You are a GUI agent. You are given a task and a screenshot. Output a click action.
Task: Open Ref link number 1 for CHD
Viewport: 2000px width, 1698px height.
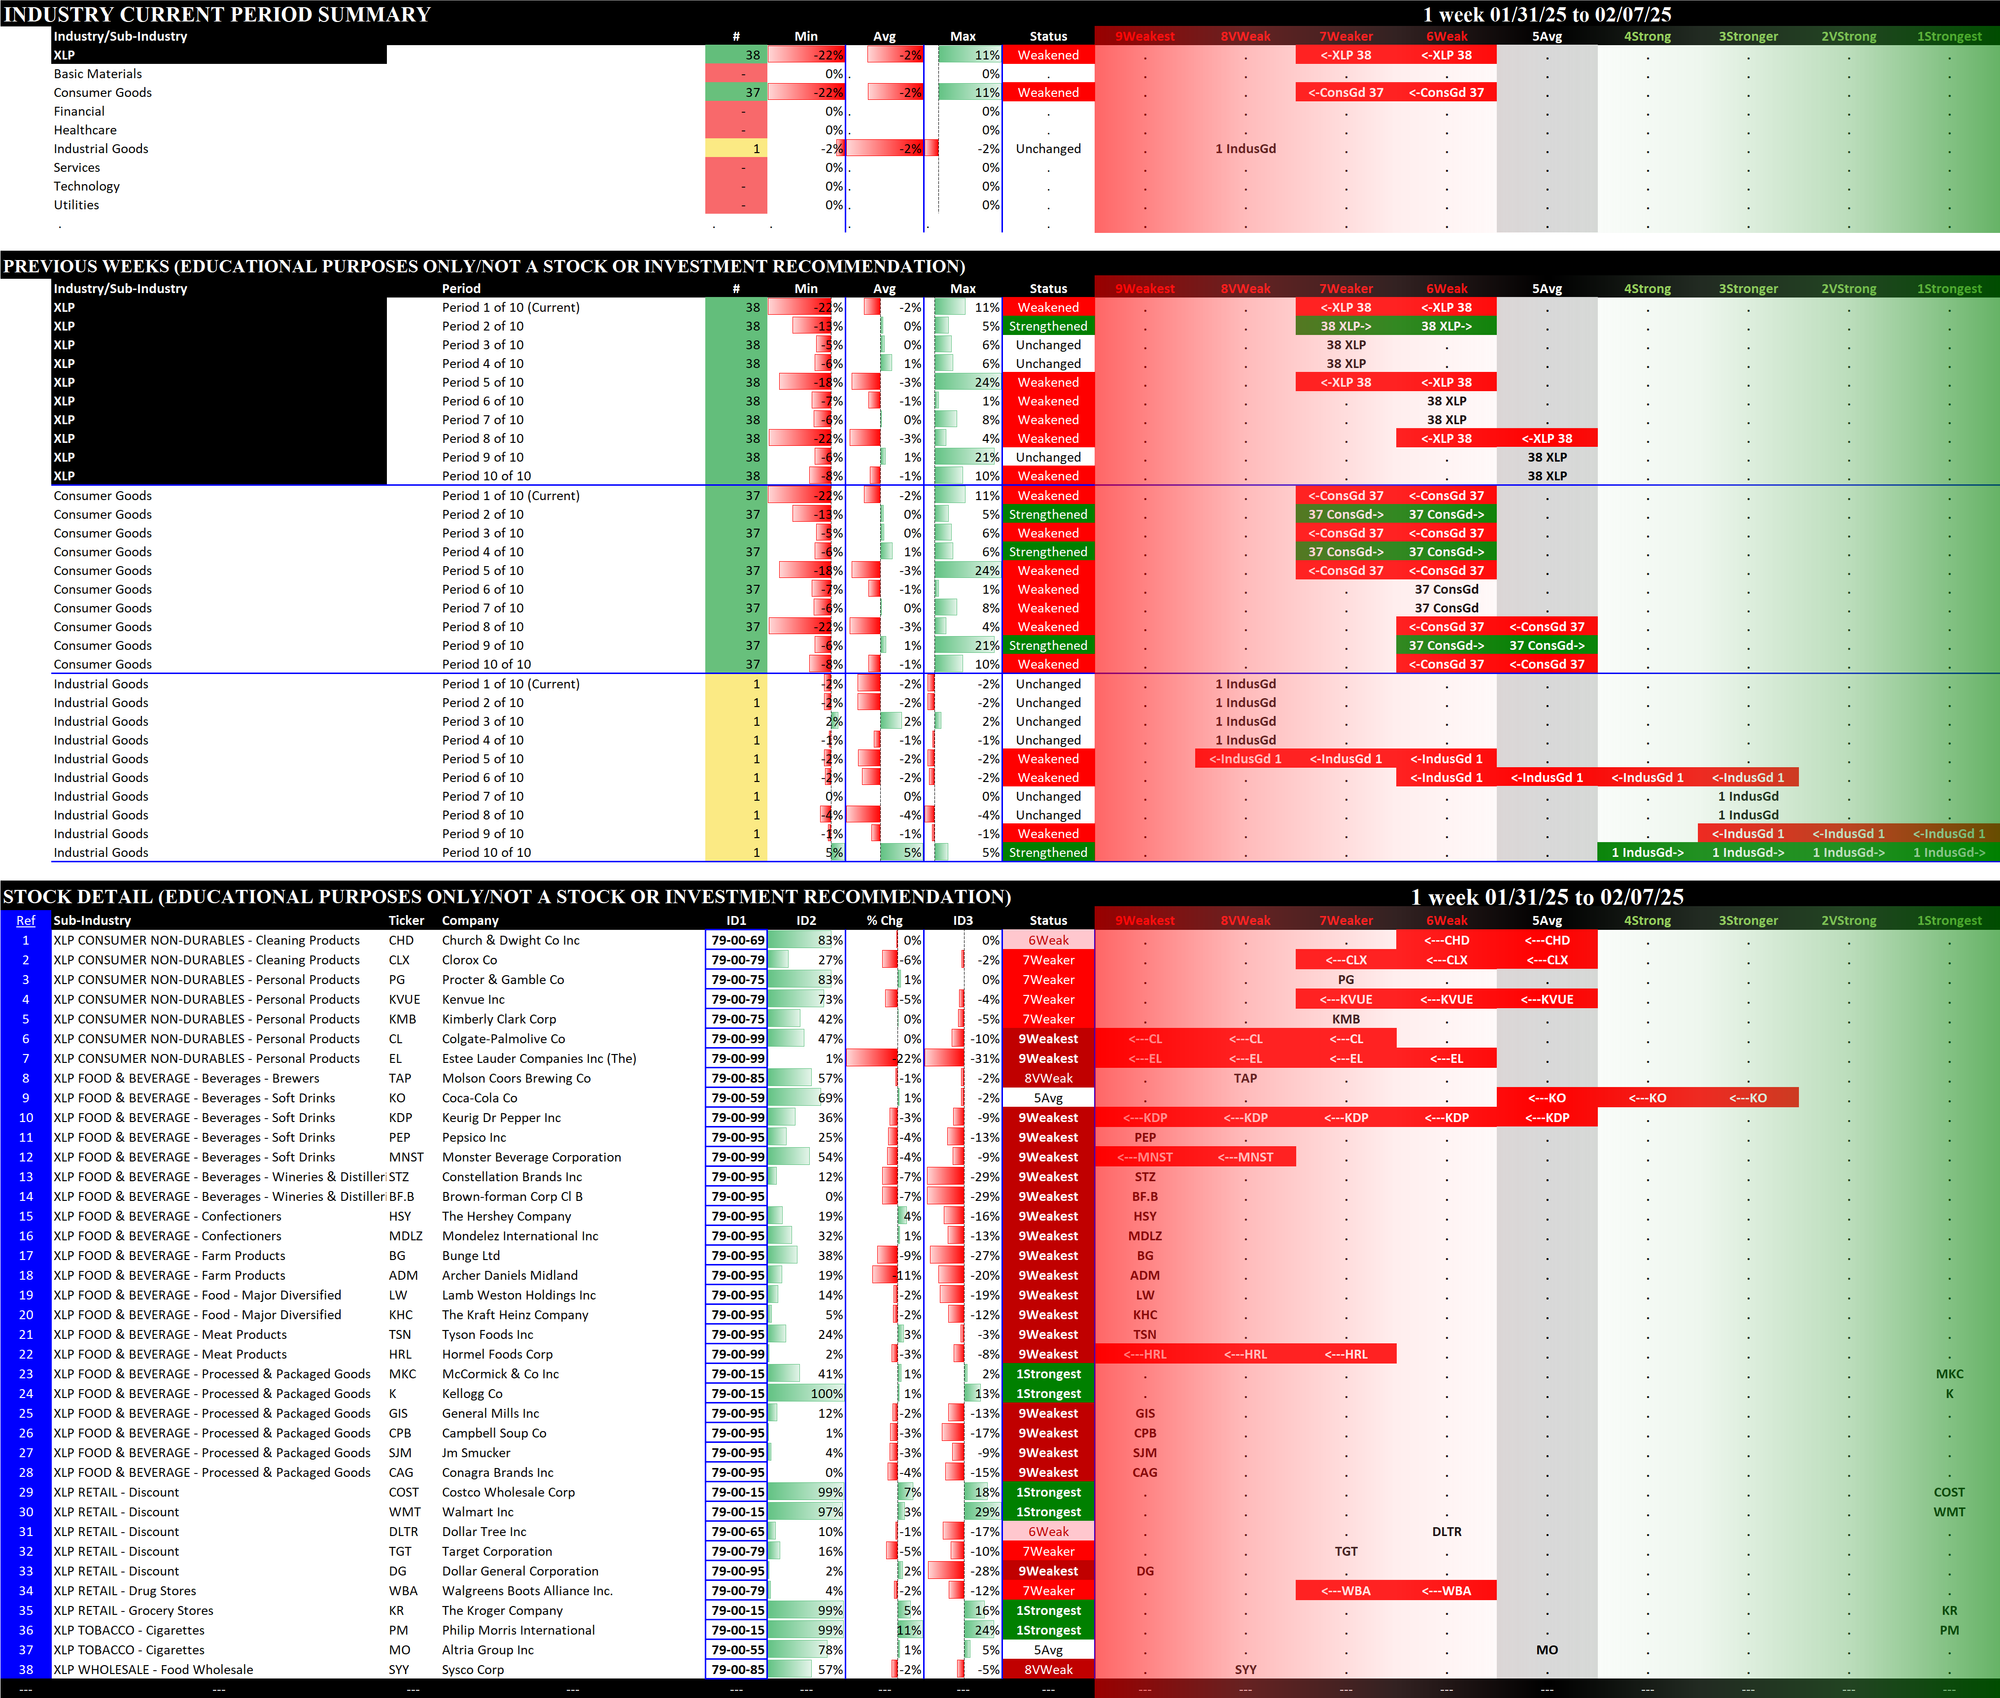pyautogui.click(x=26, y=941)
